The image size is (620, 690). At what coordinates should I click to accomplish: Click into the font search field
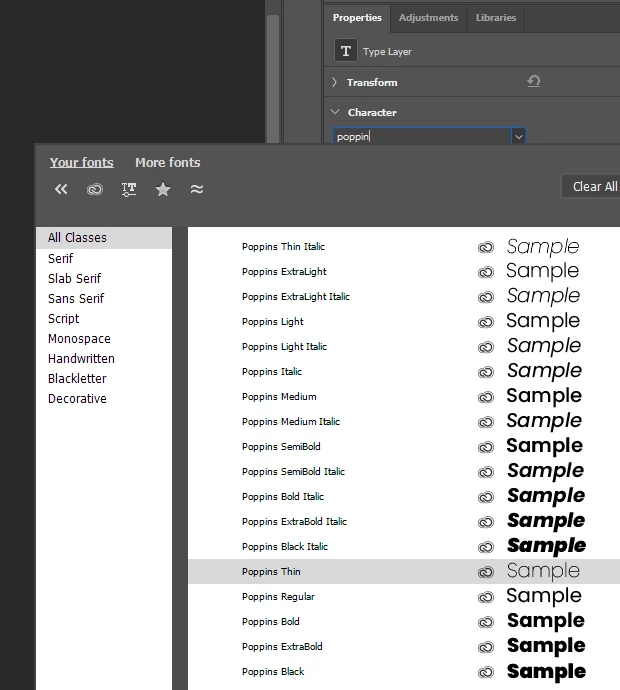[422, 136]
